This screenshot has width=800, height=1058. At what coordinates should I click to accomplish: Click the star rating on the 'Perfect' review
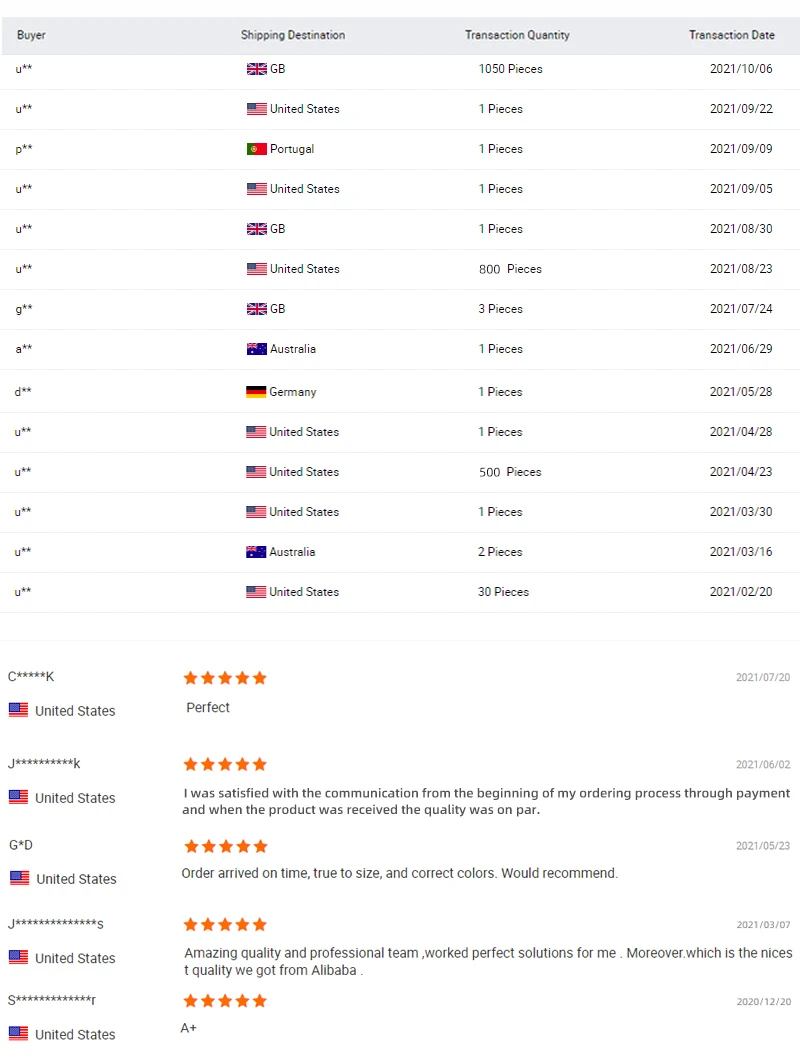click(225, 678)
